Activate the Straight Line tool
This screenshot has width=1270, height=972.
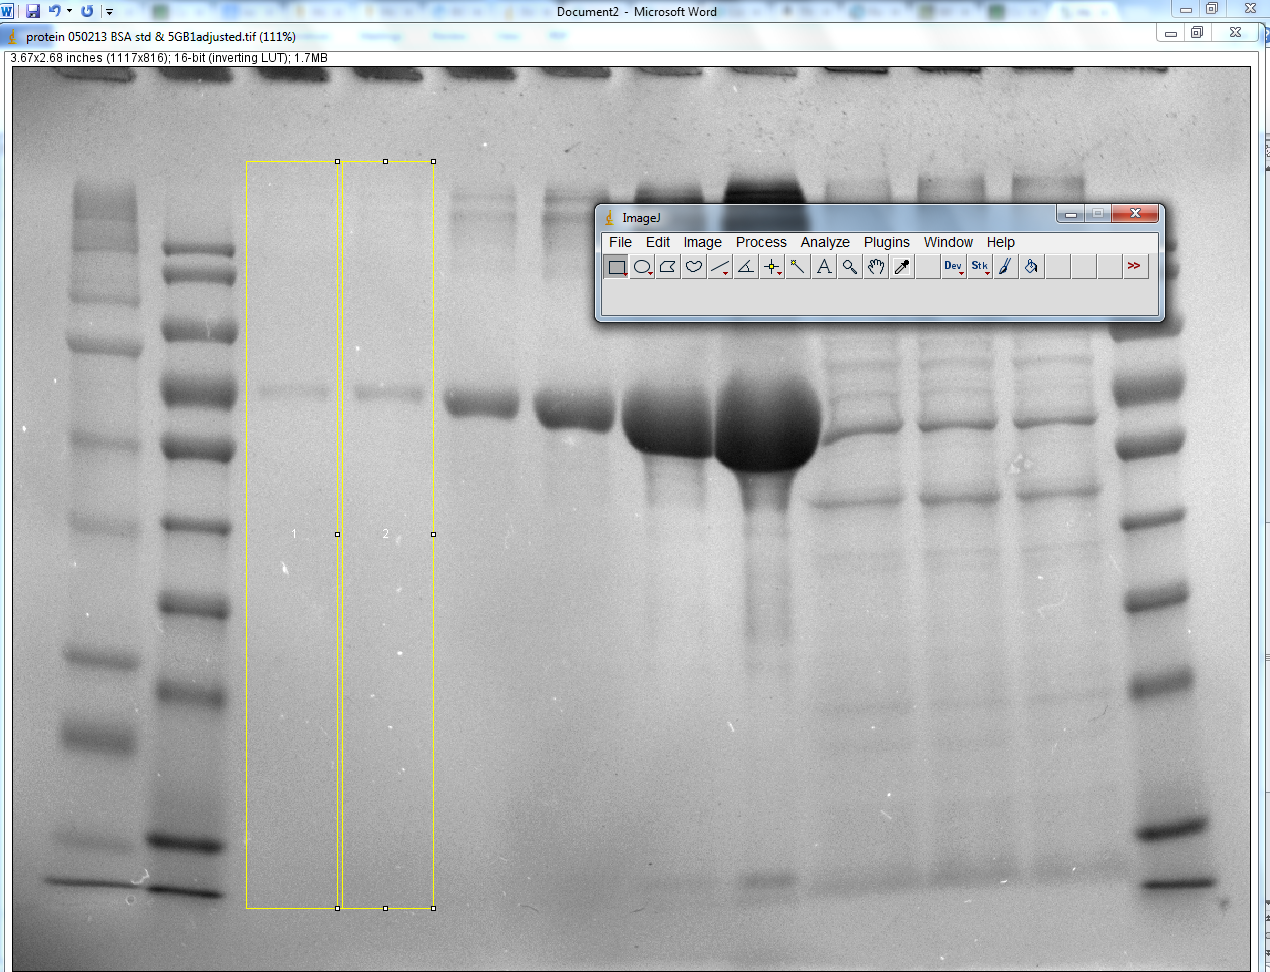pos(720,267)
